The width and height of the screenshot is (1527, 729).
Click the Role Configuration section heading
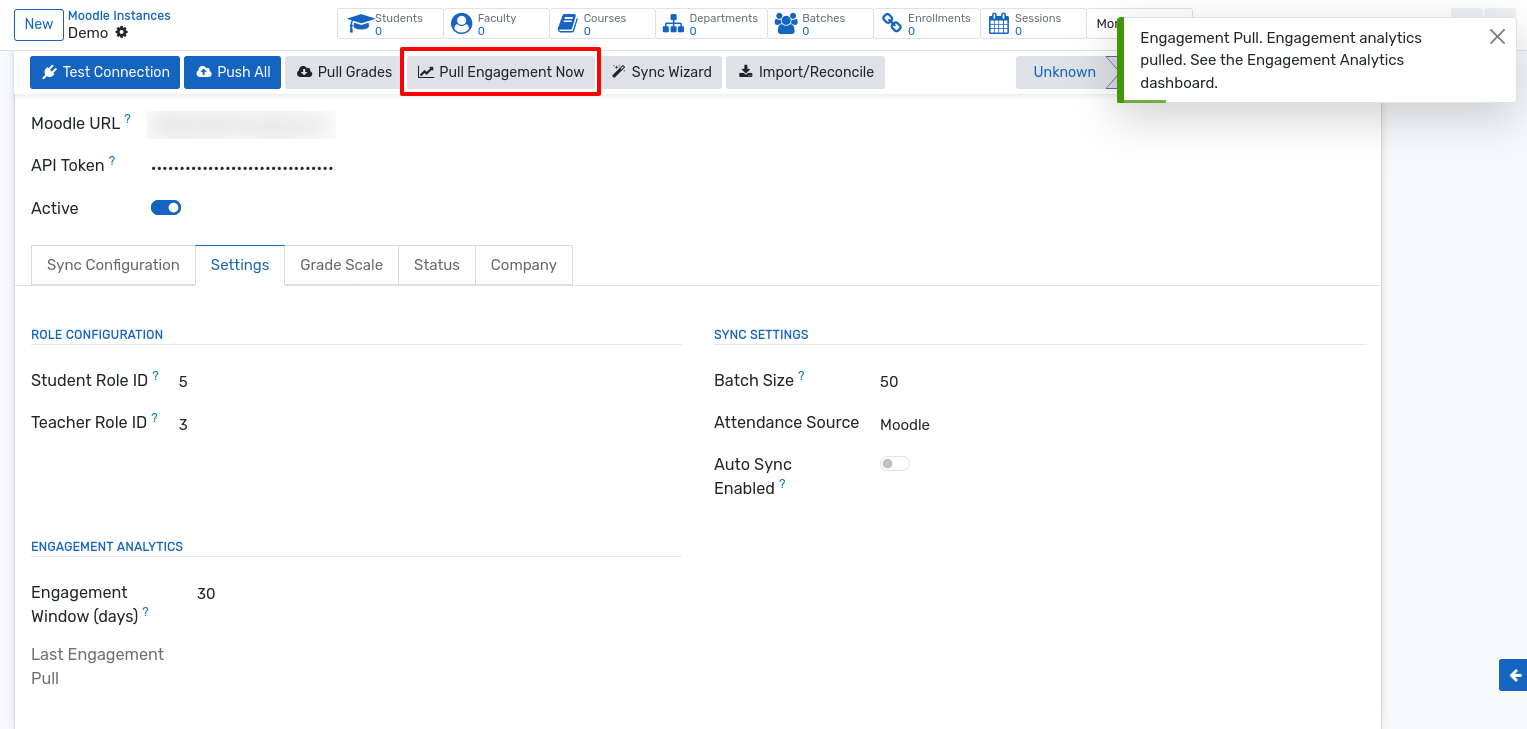coord(97,335)
